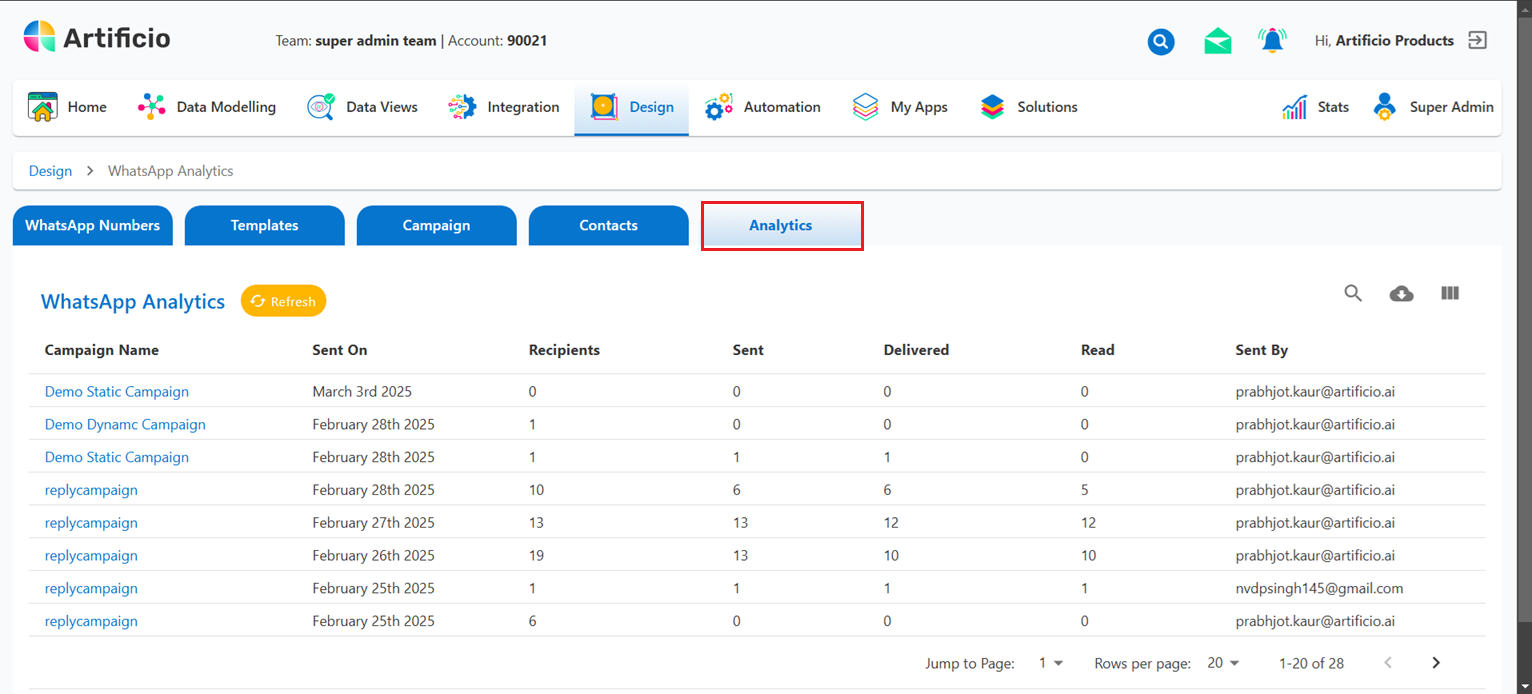Click the sign-out icon next to Artificio Products
The image size is (1532, 694).
pos(1477,40)
